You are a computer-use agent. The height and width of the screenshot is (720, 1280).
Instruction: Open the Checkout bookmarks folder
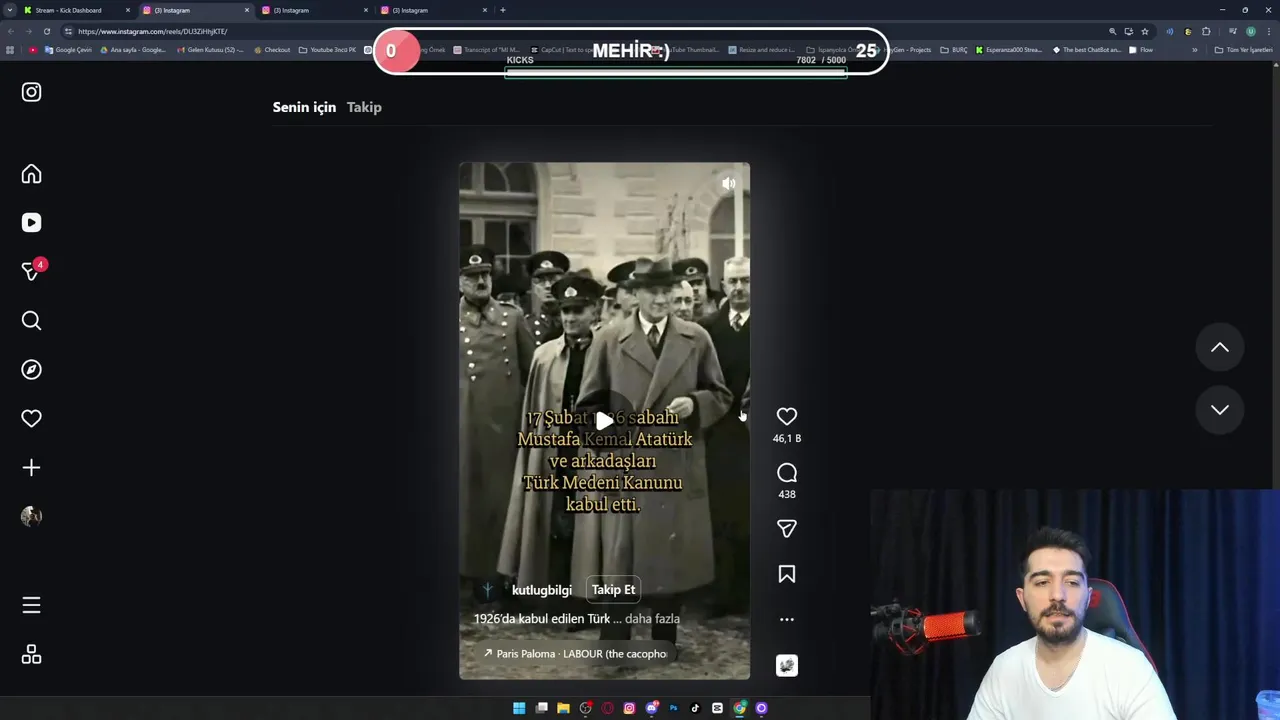point(271,50)
